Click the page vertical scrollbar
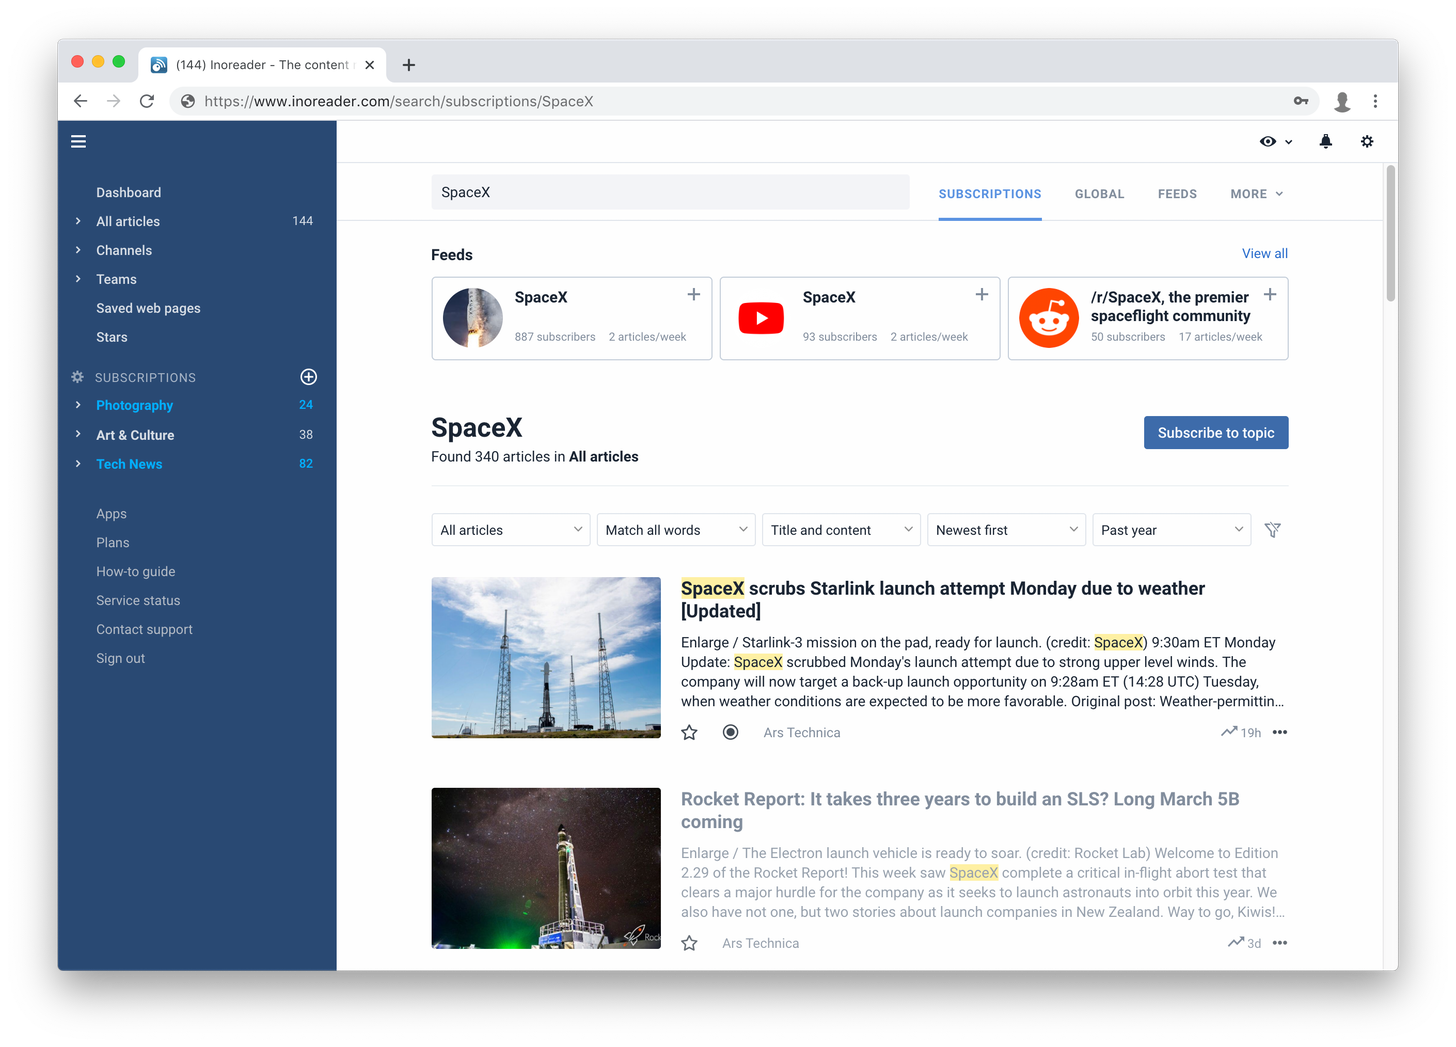 click(x=1391, y=233)
